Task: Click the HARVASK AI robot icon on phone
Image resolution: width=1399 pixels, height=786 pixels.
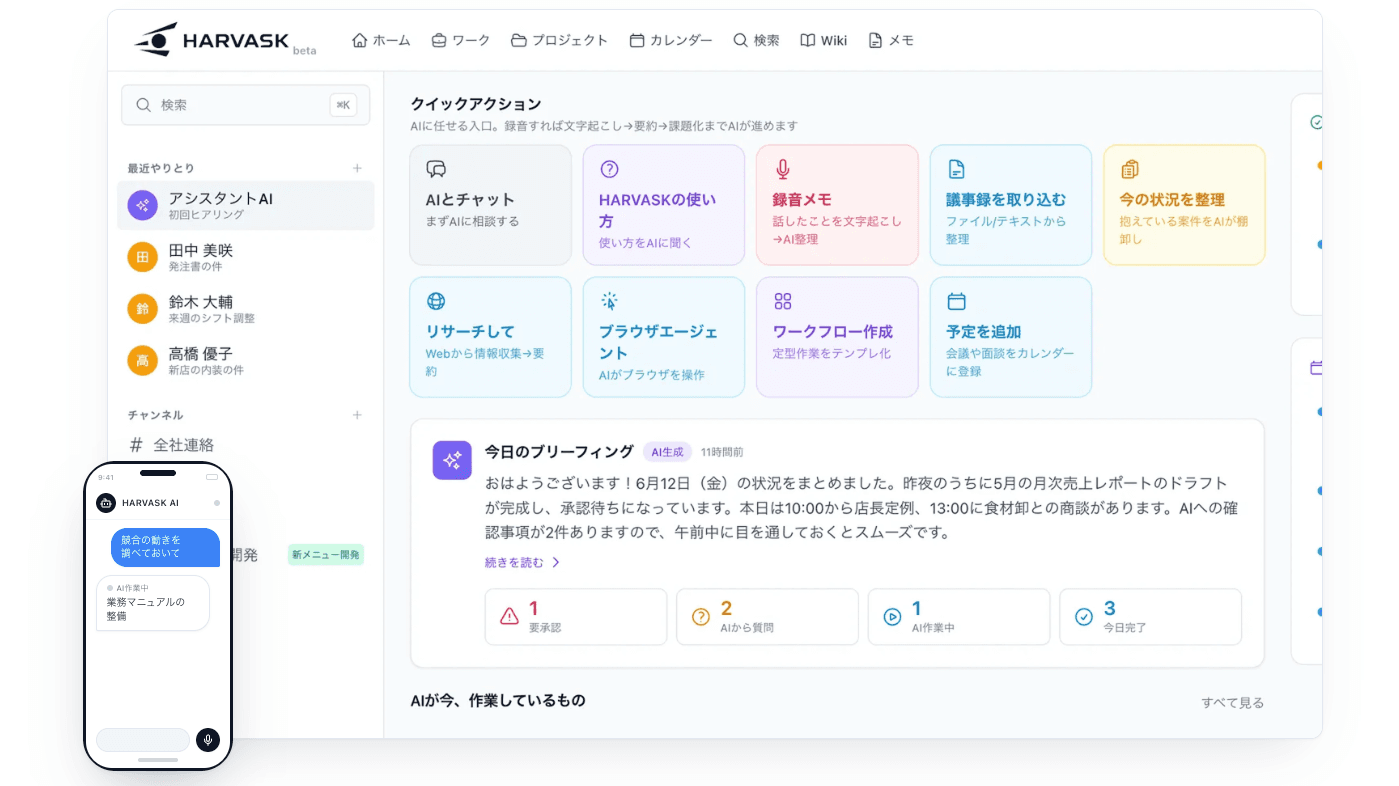Action: 106,503
